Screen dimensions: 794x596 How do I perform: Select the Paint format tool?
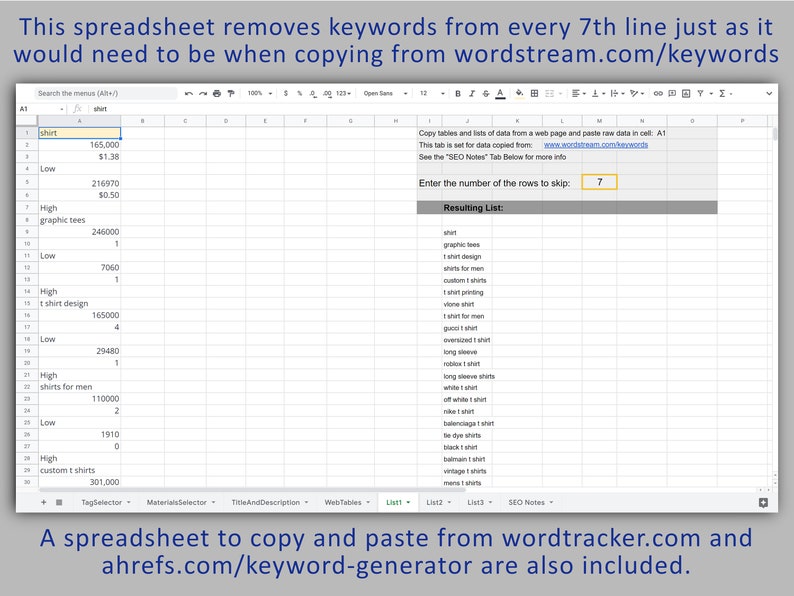point(231,93)
